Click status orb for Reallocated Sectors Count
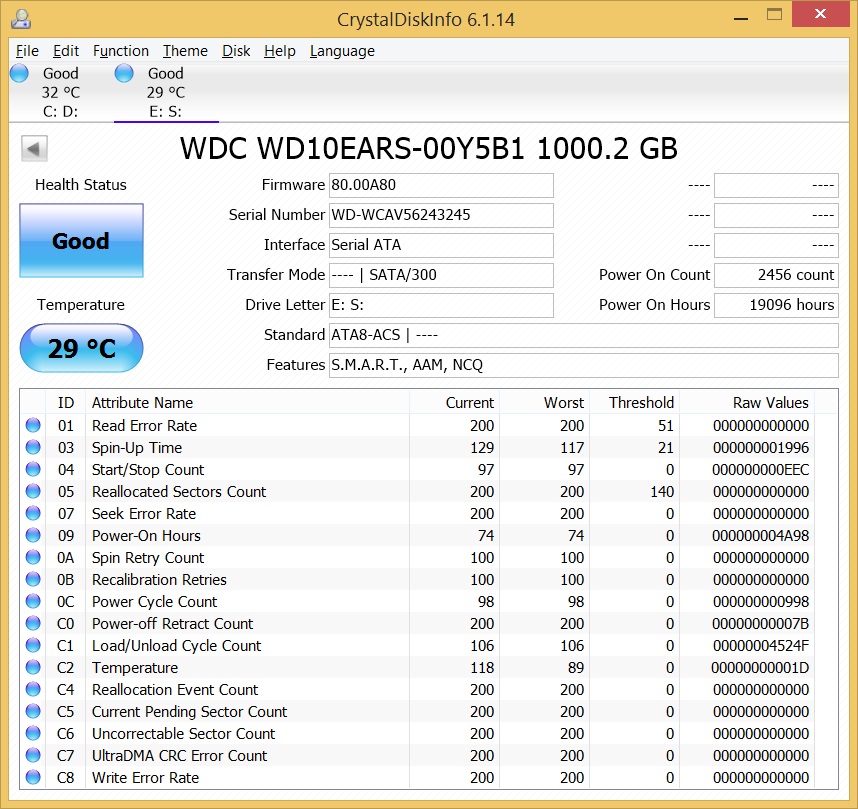The image size is (858, 809). click(x=33, y=491)
